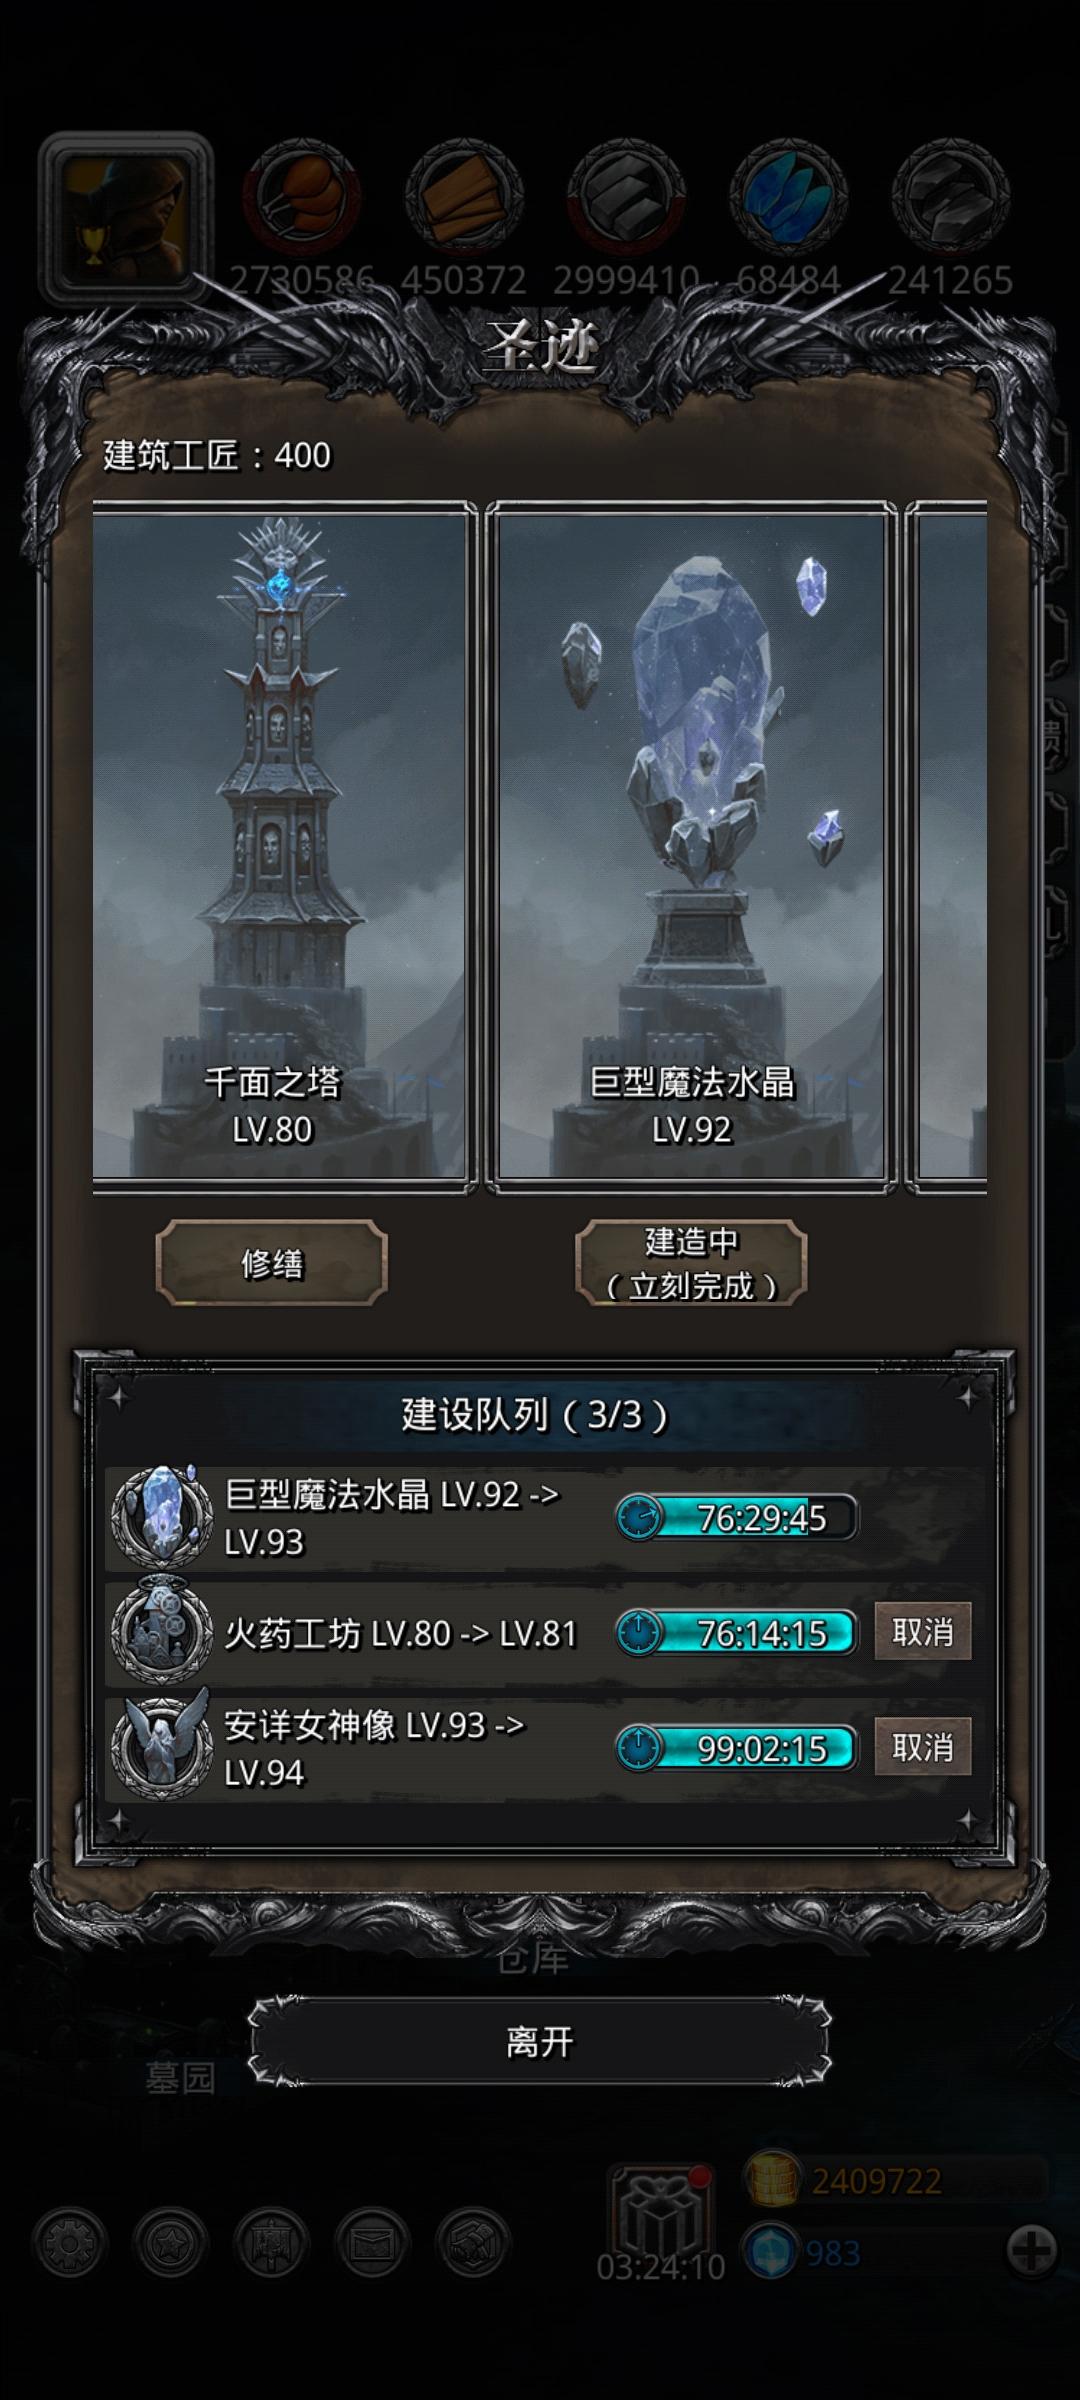Open settings gear icon at bottom

(x=69, y=2243)
